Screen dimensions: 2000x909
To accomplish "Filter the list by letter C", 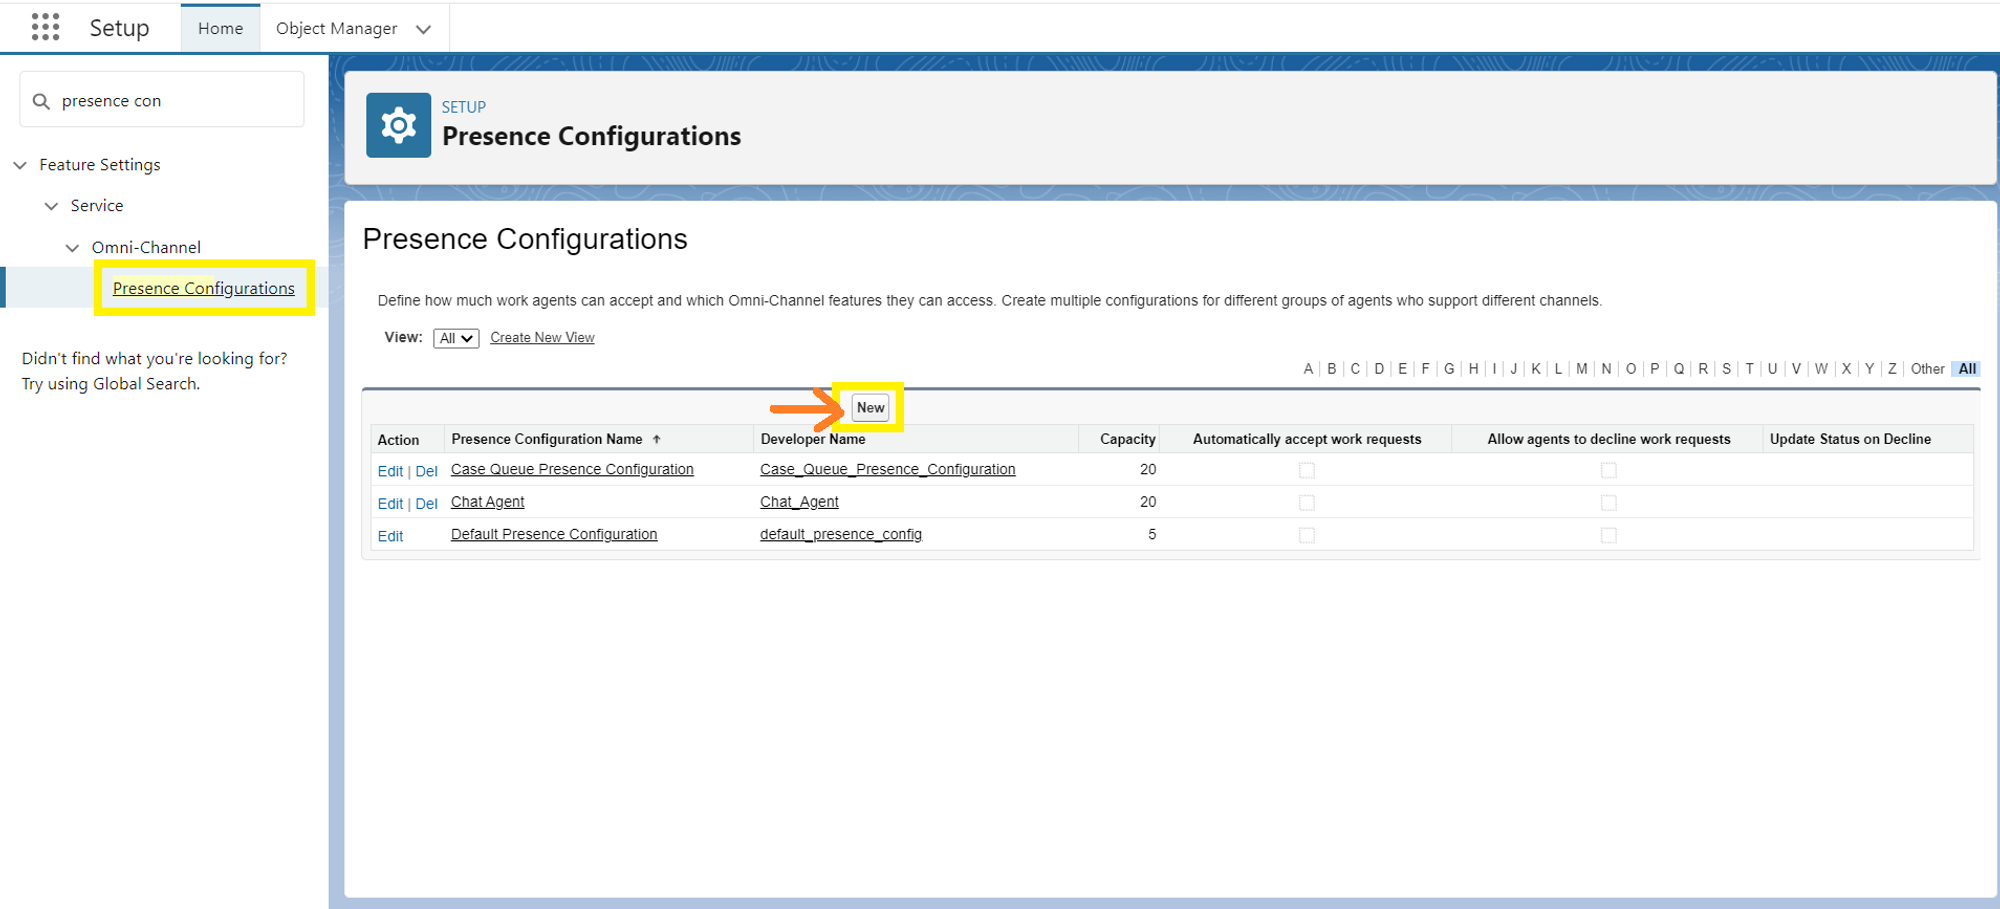I will (x=1354, y=368).
